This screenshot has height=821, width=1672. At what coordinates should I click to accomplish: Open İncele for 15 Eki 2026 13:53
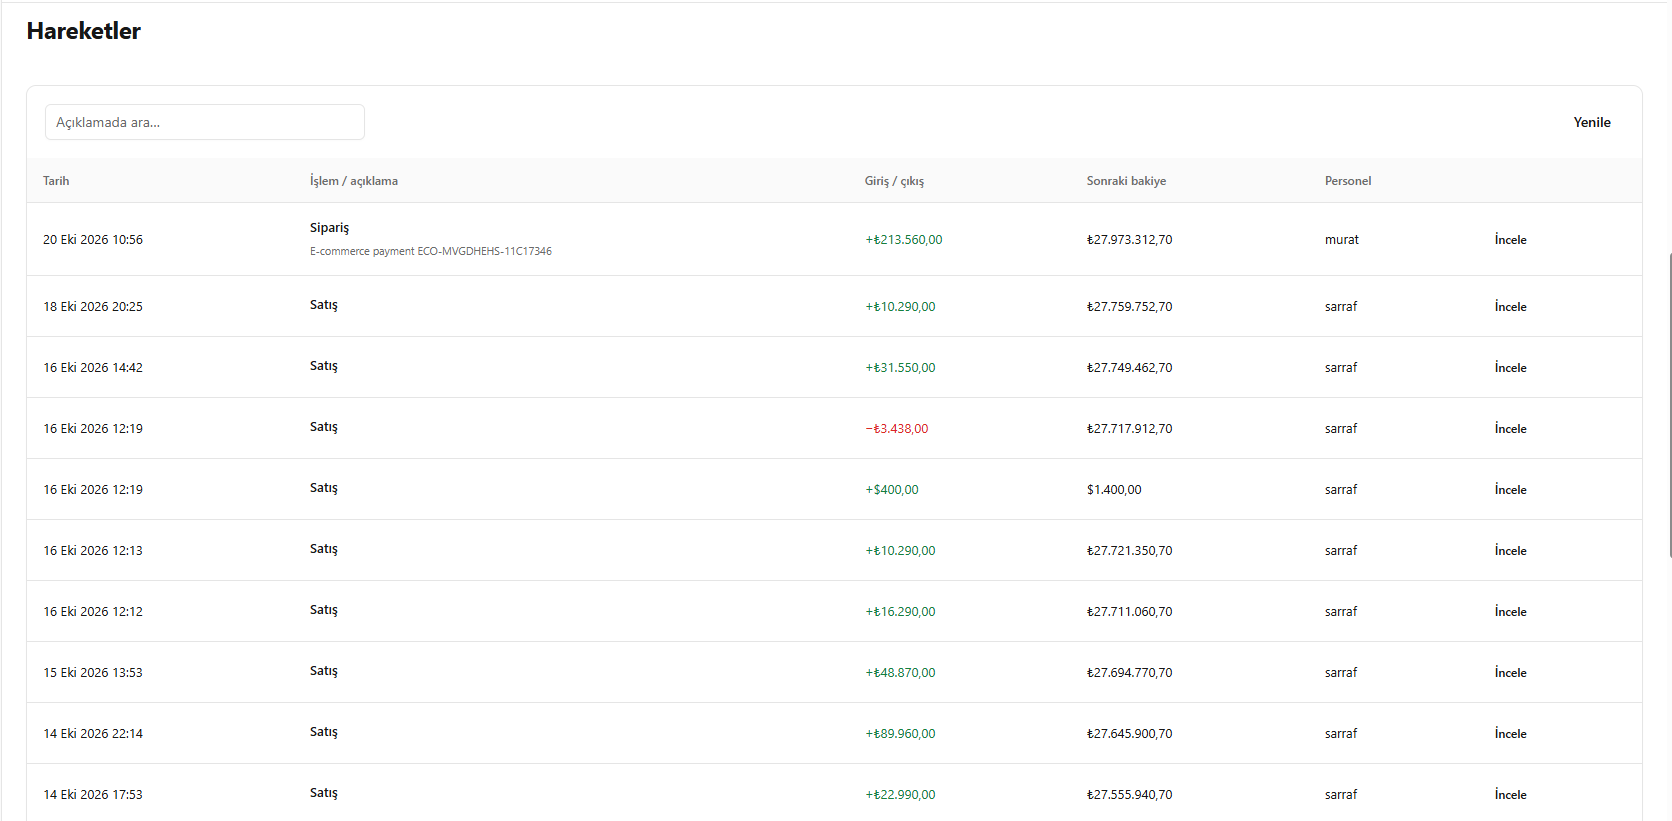click(x=1510, y=673)
